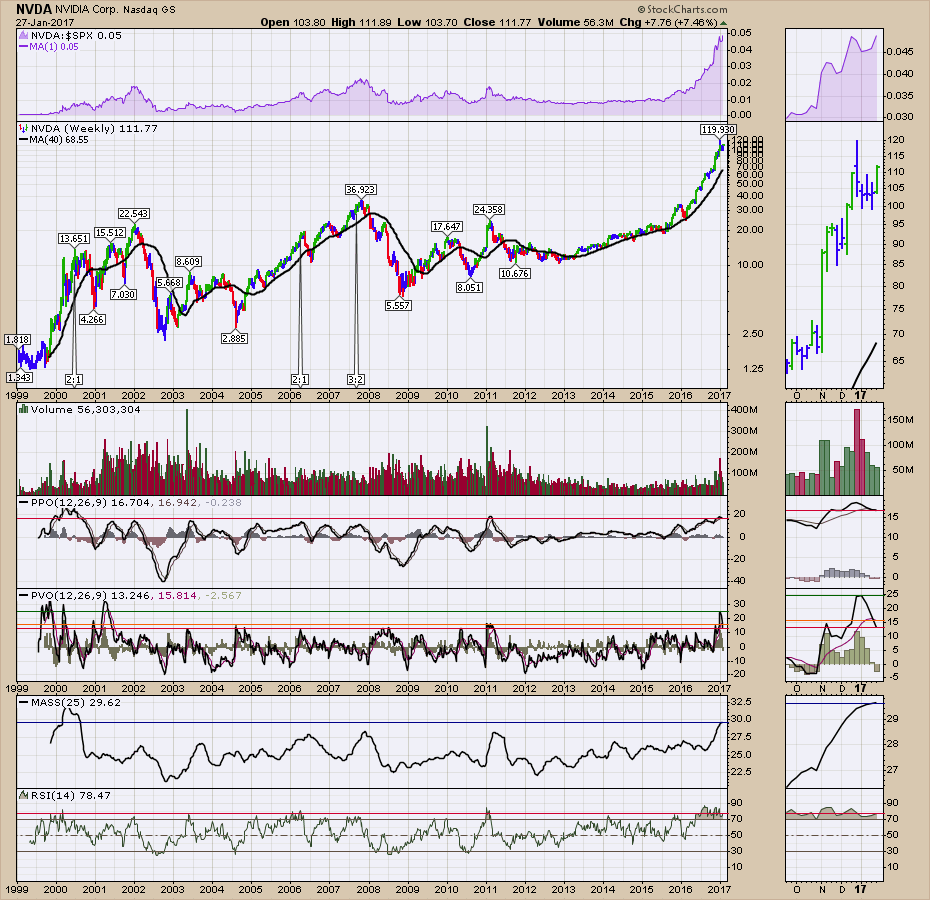Click the 0.045 label in the zoomed ratio panel
The width and height of the screenshot is (930, 900).
(900, 52)
